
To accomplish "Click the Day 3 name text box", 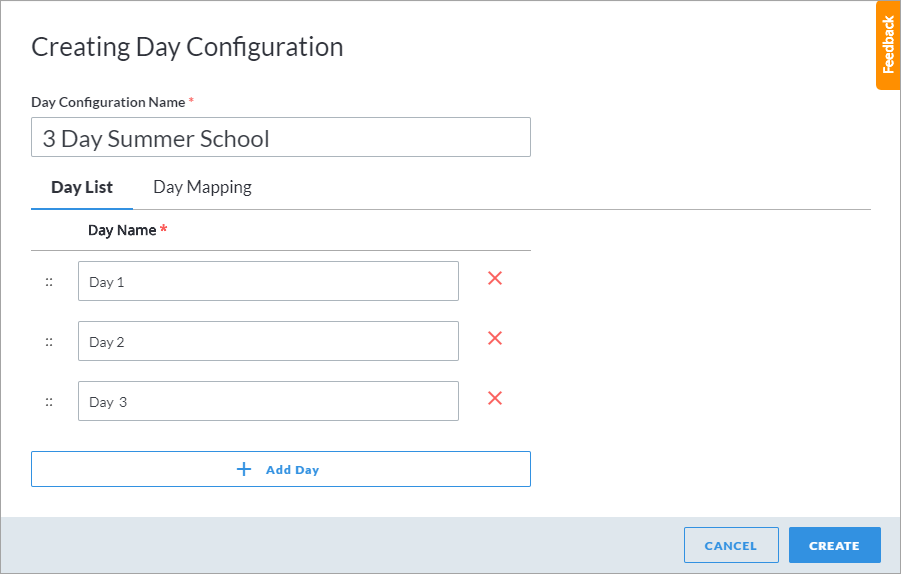I will pyautogui.click(x=268, y=401).
